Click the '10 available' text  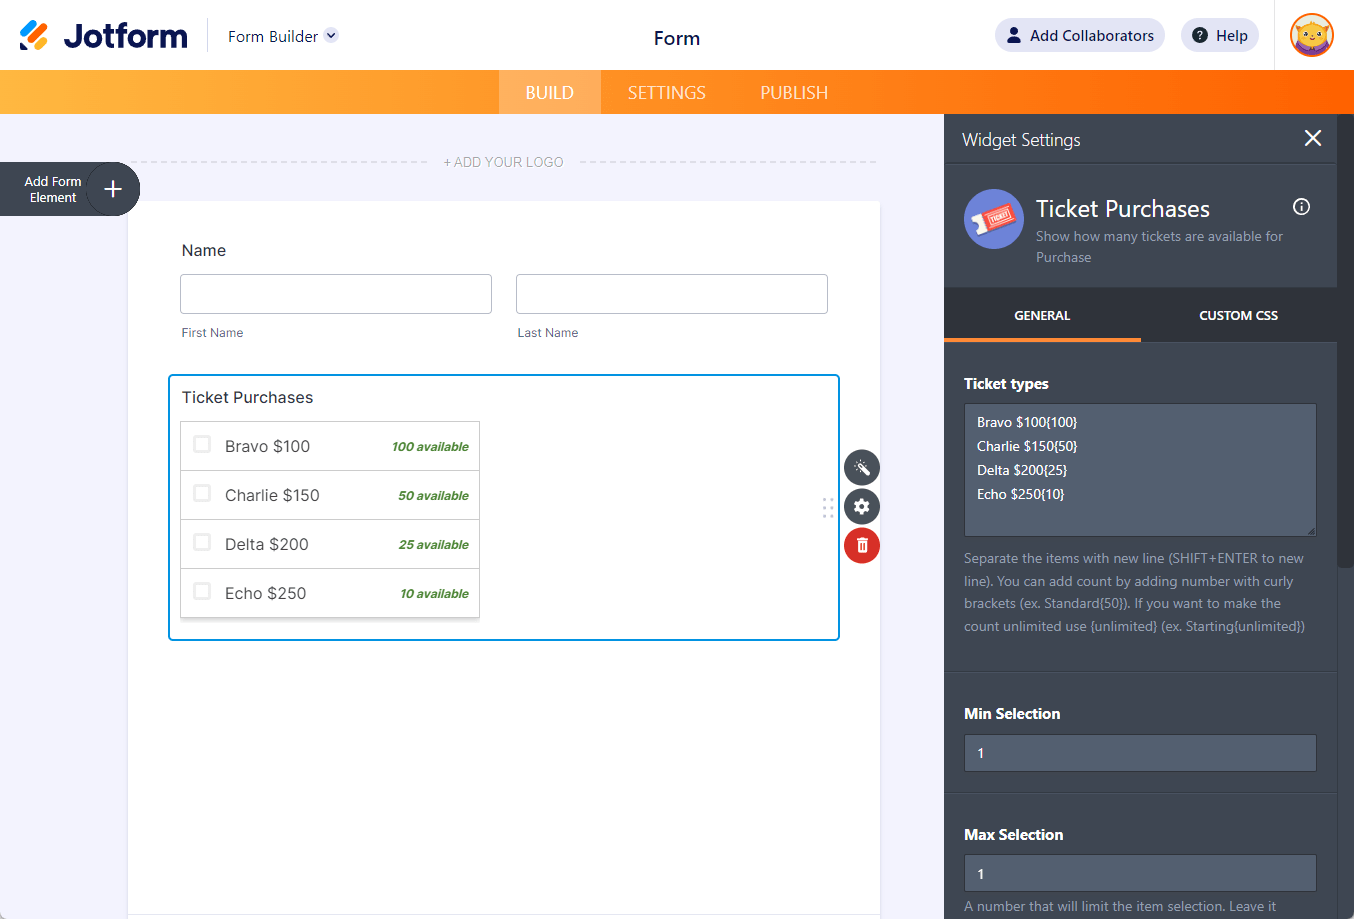tap(434, 594)
